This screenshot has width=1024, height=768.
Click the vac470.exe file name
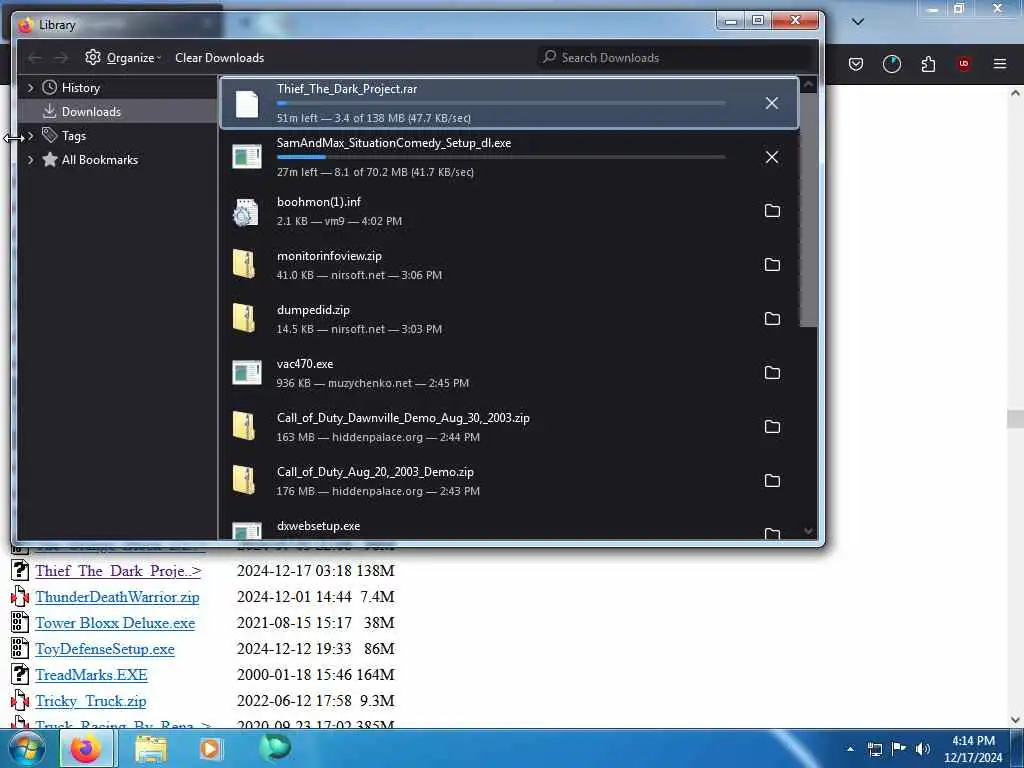tap(305, 364)
